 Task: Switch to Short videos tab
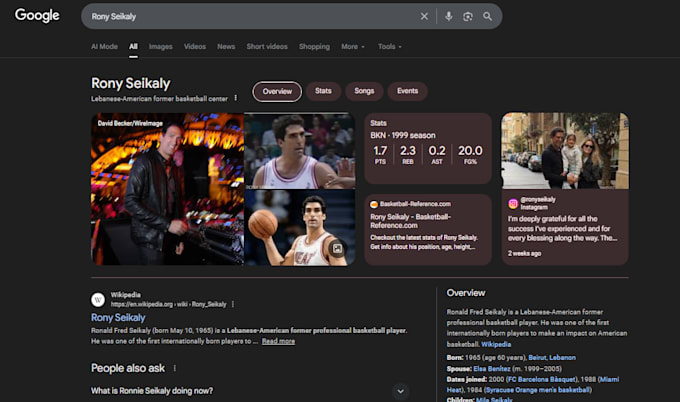click(x=267, y=46)
